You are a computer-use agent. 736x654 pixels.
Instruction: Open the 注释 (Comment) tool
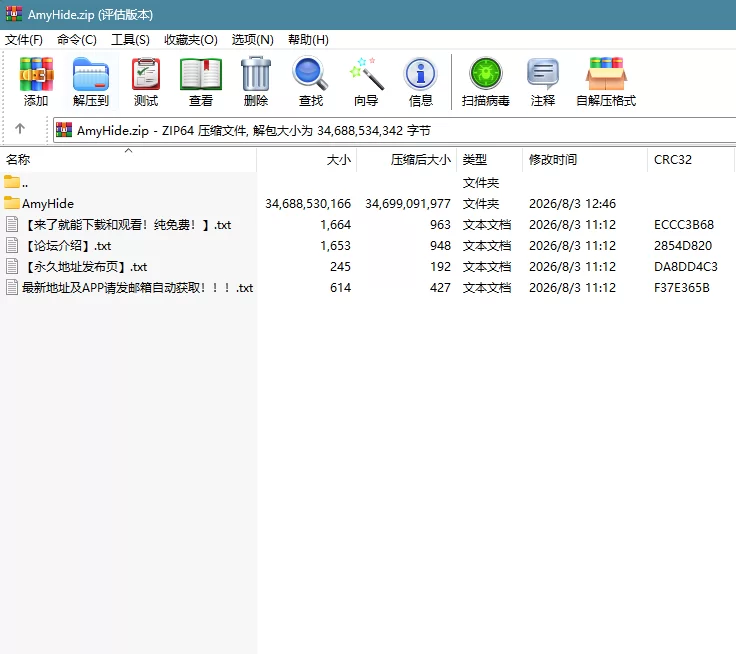pyautogui.click(x=543, y=74)
